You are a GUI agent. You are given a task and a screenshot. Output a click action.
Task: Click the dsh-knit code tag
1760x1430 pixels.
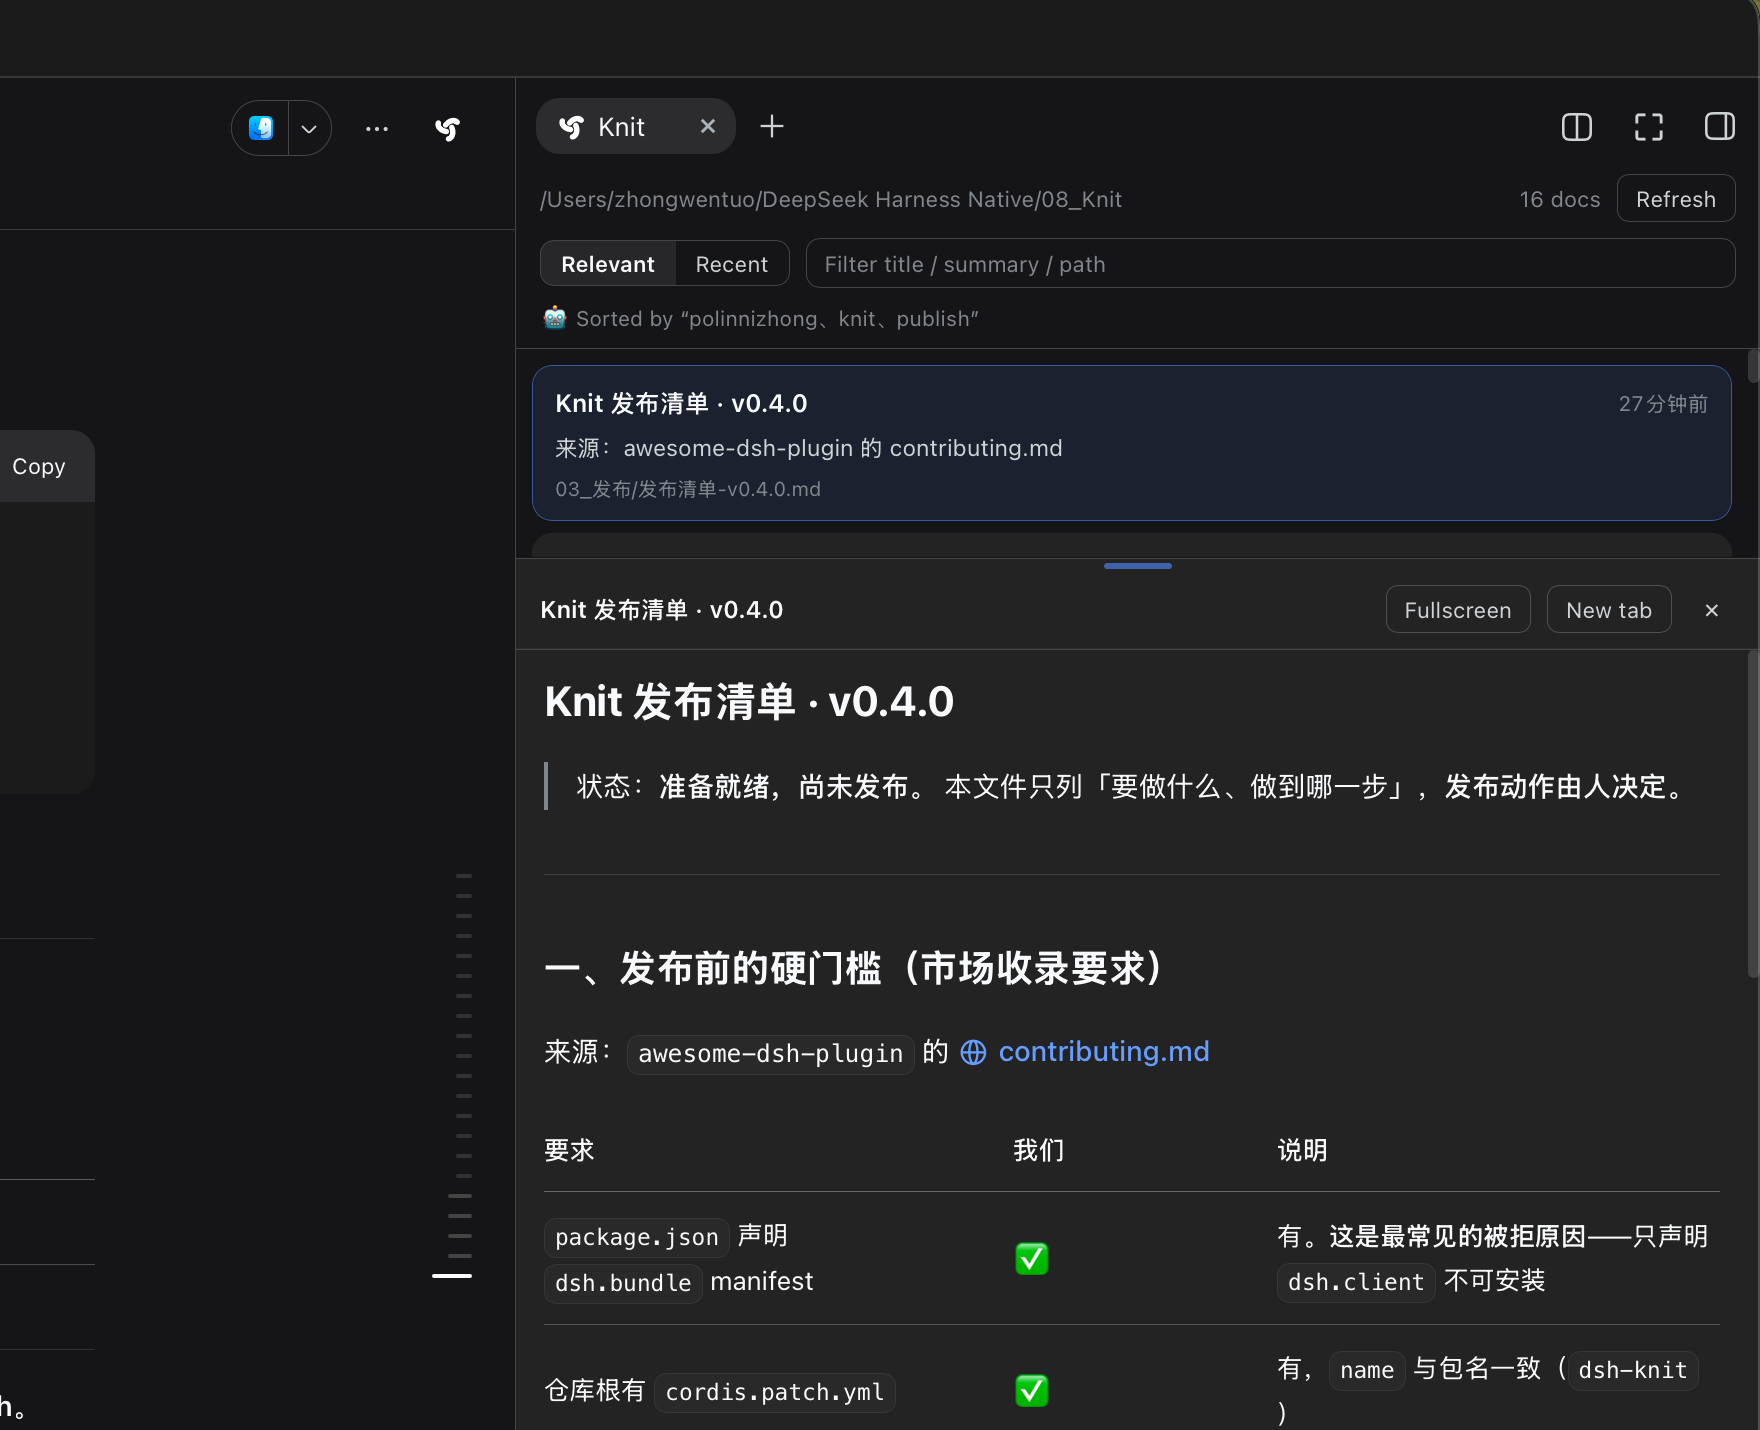1633,1370
